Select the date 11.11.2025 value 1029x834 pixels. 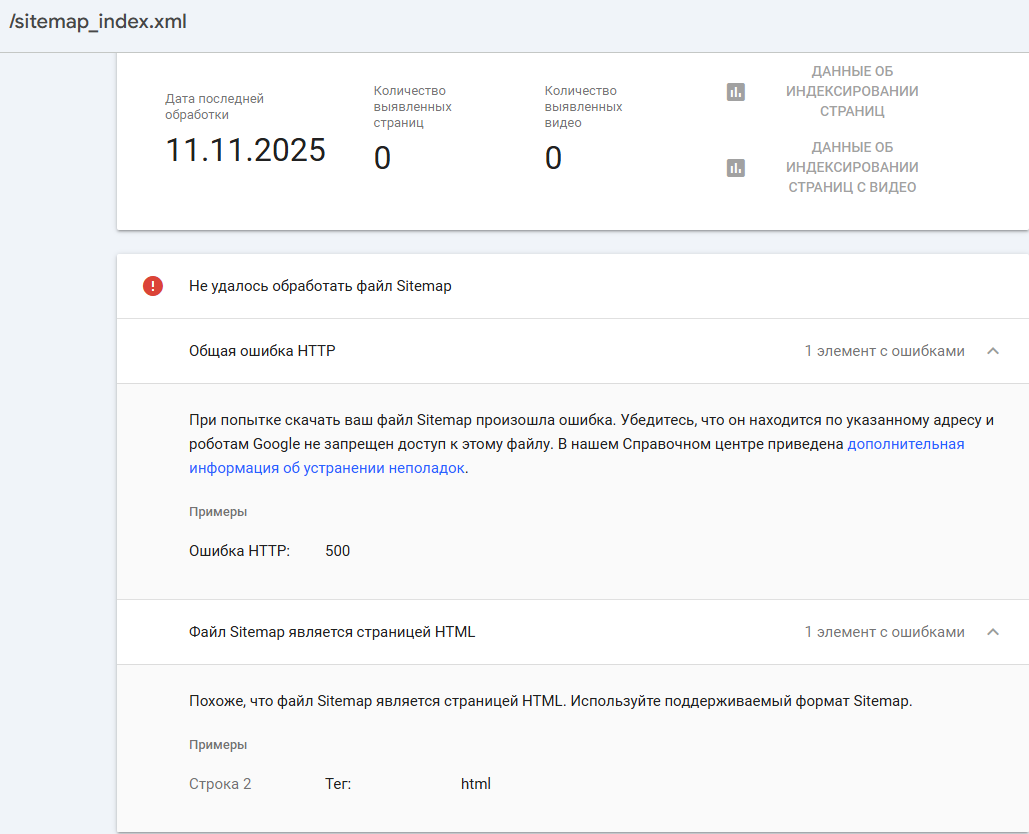pyautogui.click(x=245, y=150)
